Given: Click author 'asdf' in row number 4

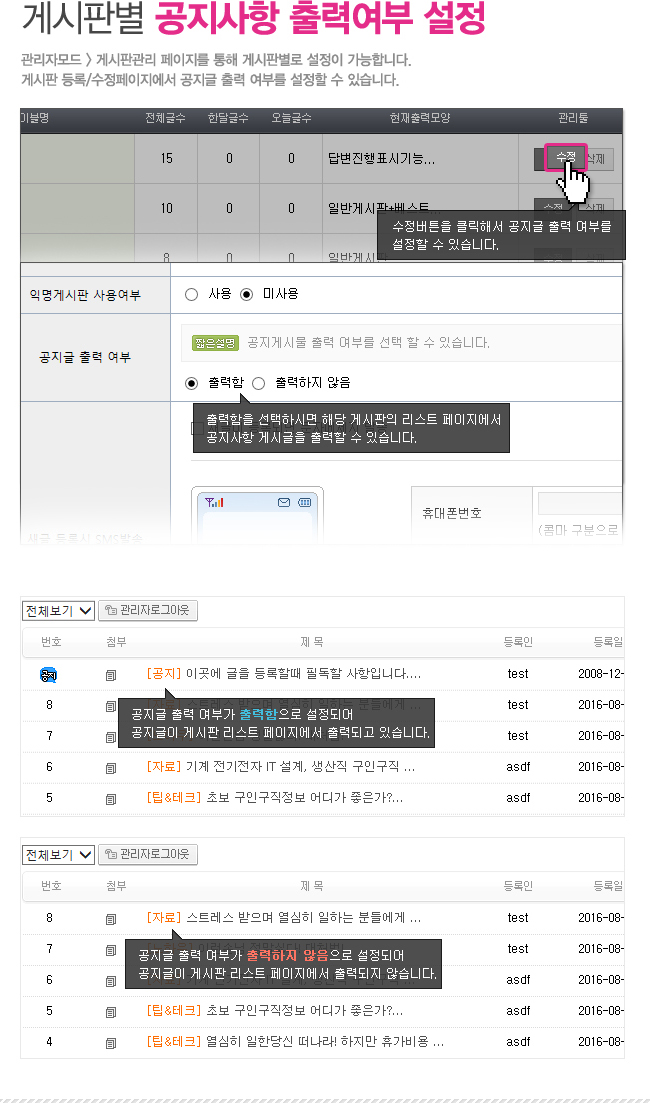Looking at the screenshot, I should coord(518,1041).
